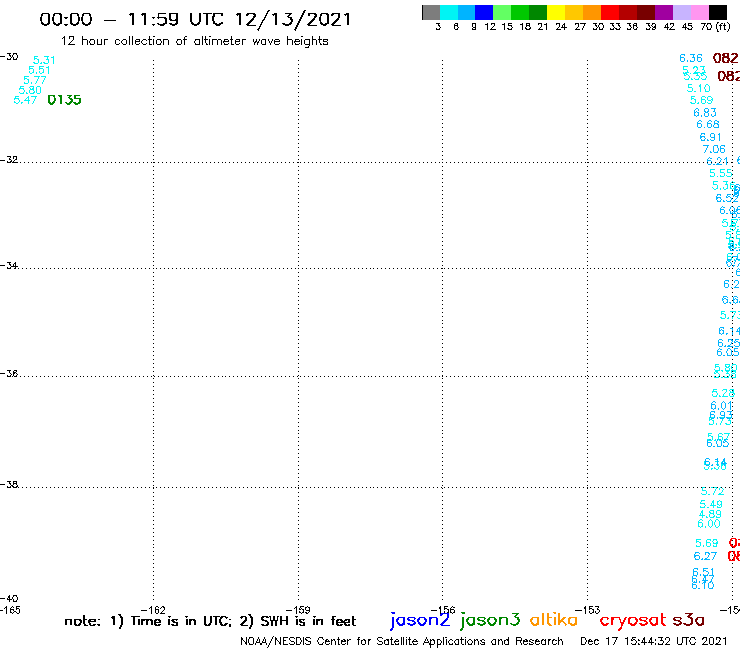Click the dark red s3a satellite label

[x=688, y=620]
